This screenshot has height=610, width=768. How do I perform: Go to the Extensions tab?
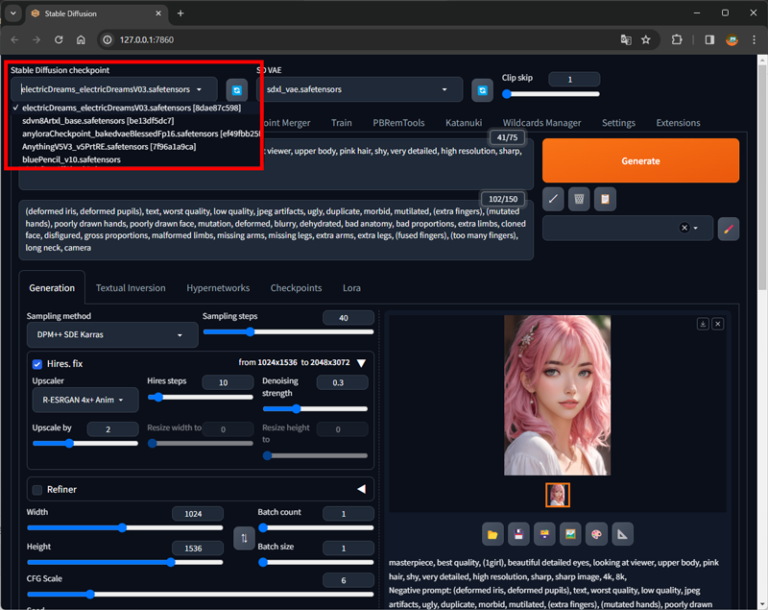(678, 123)
